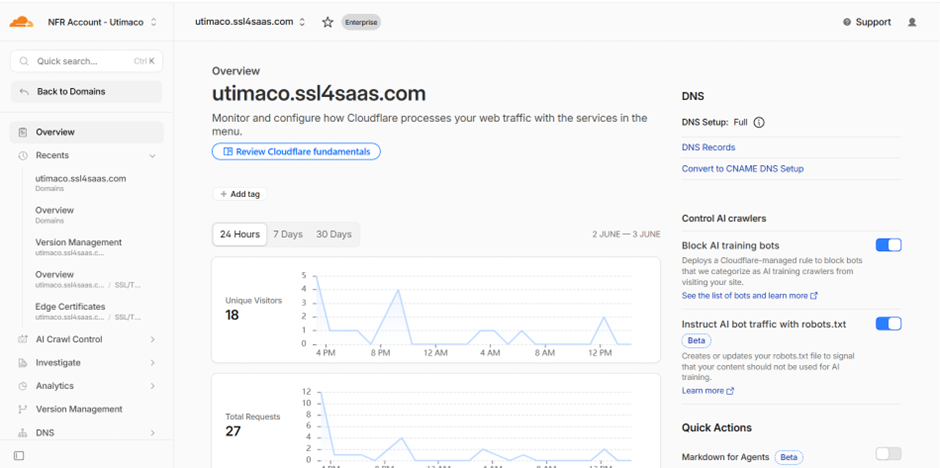Open Convert to CNAME DNS Setup link
The height and width of the screenshot is (468, 940).
(x=742, y=169)
